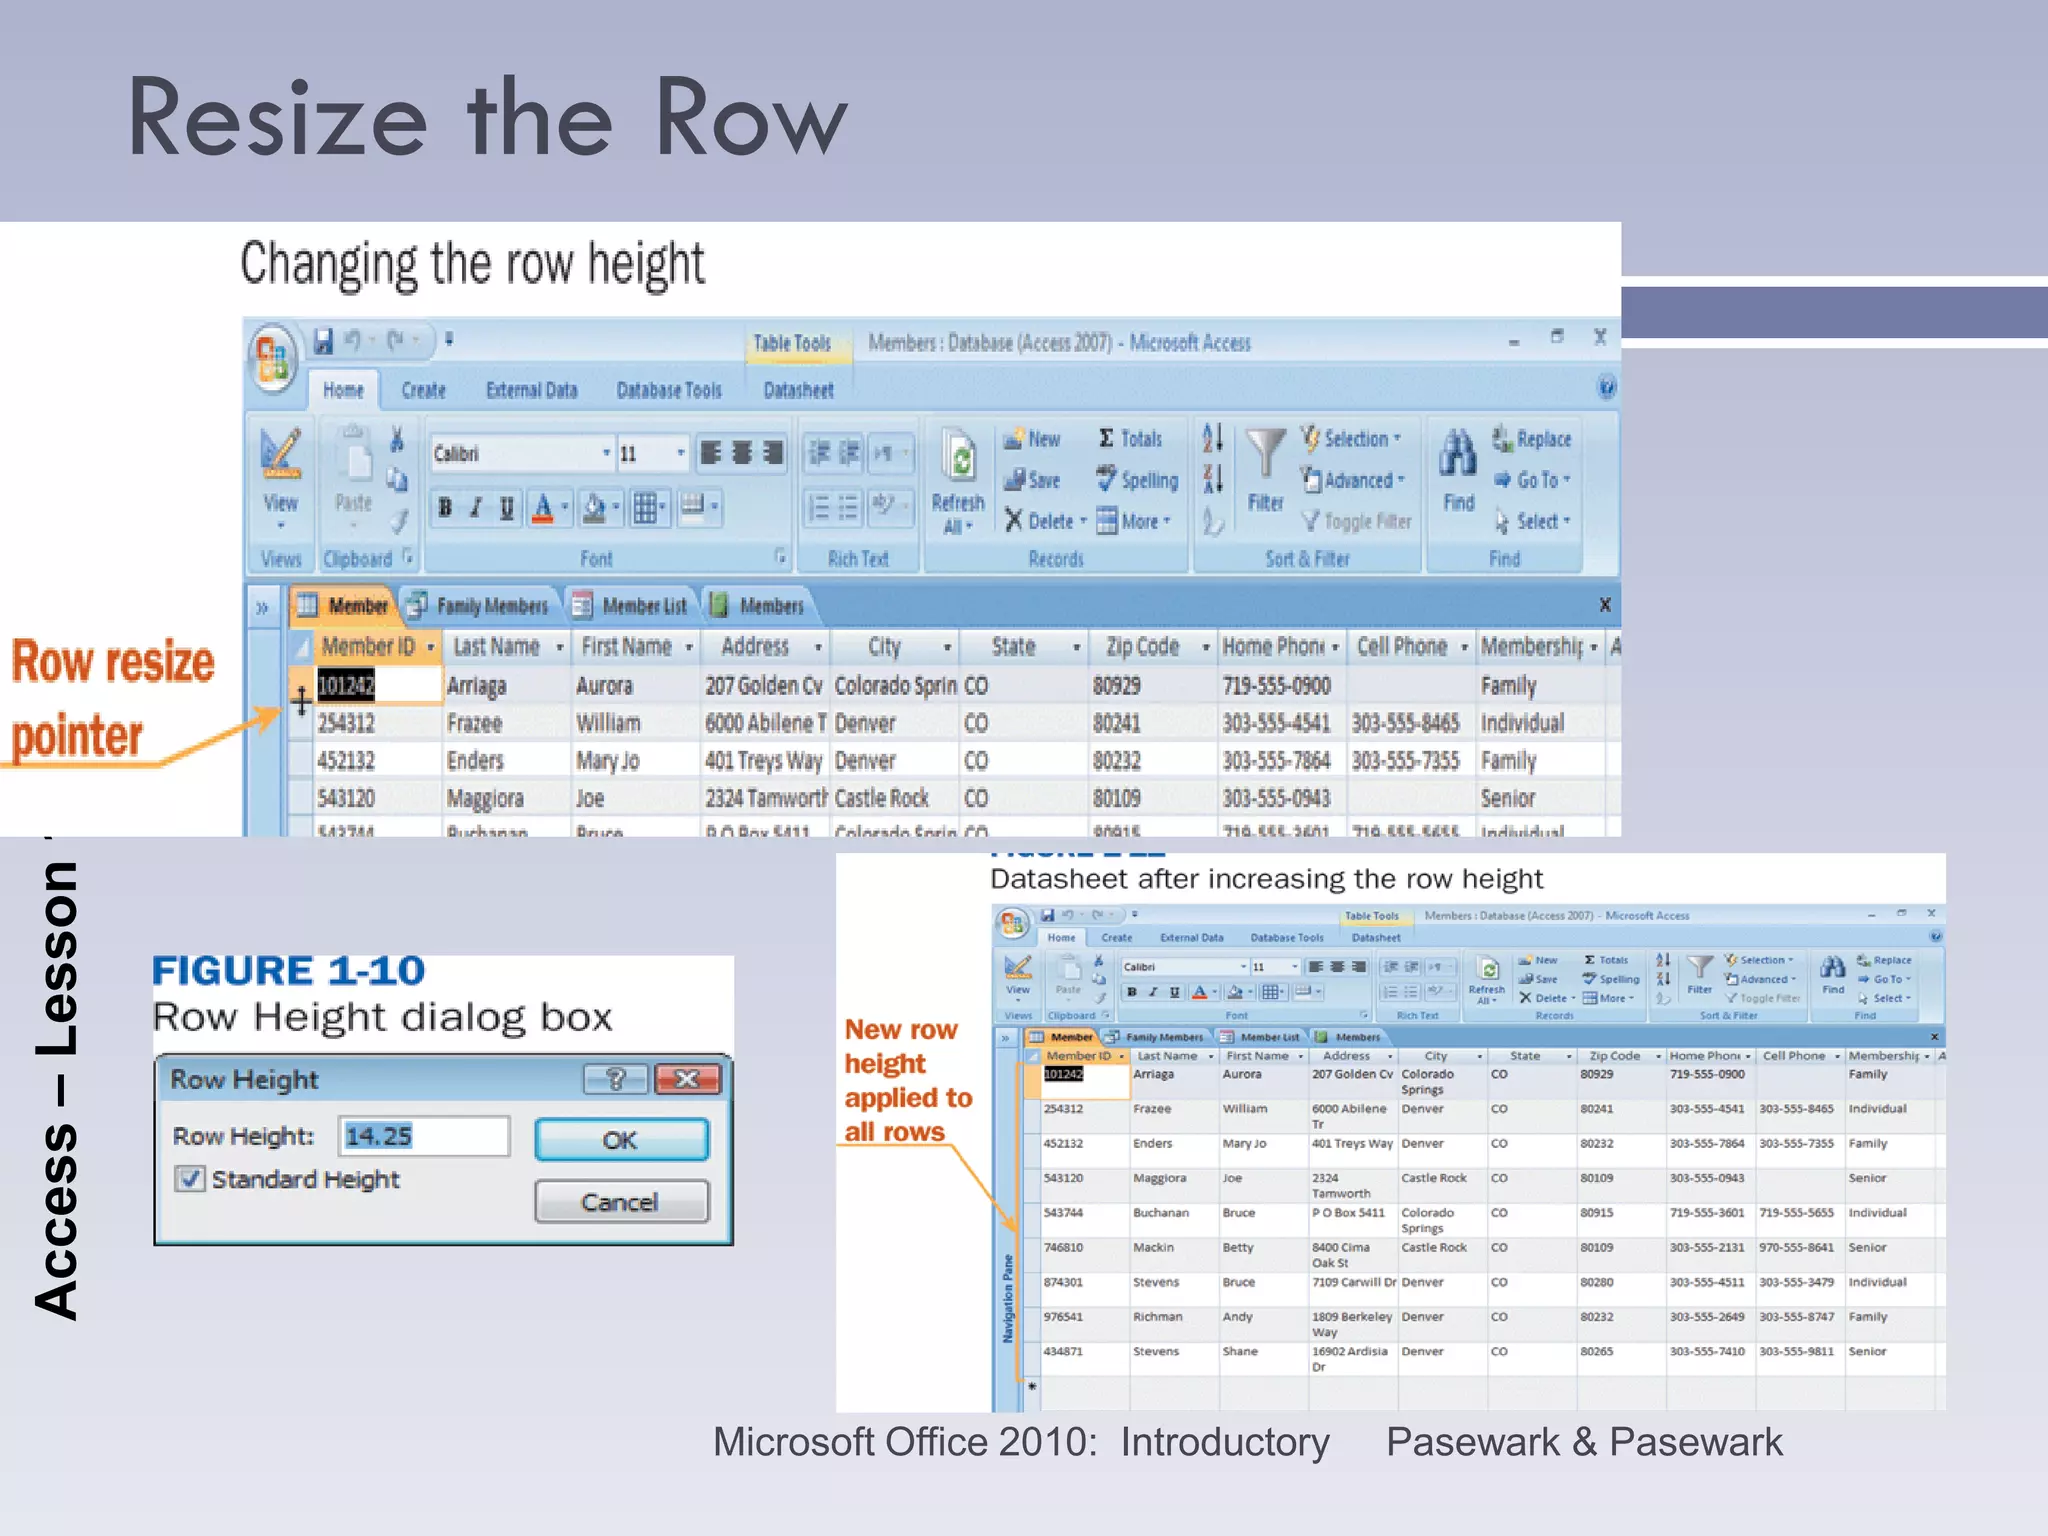Click Sort Descending in the large ribbon's Sort & Filter group
This screenshot has width=2048, height=1536.
tap(1212, 479)
